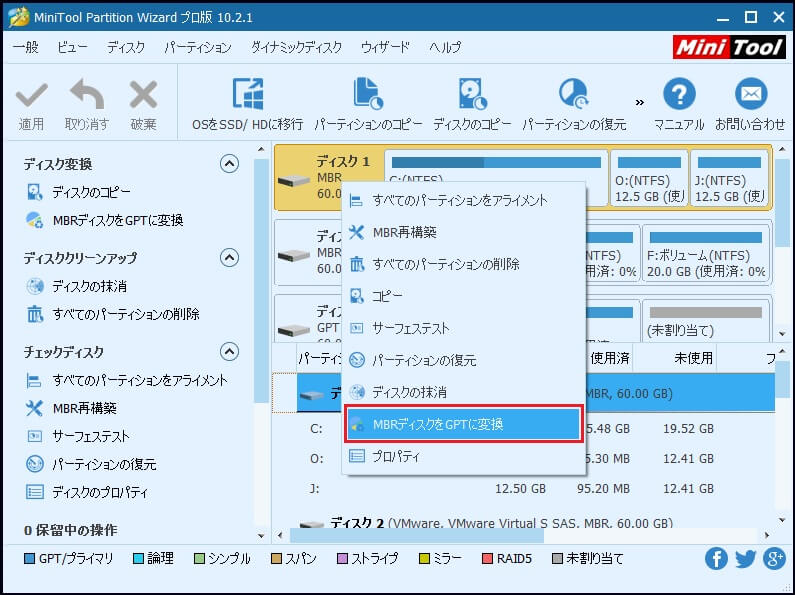Select the O:(NTFS) partition block
Screen dimensions: 795x595
(649, 178)
